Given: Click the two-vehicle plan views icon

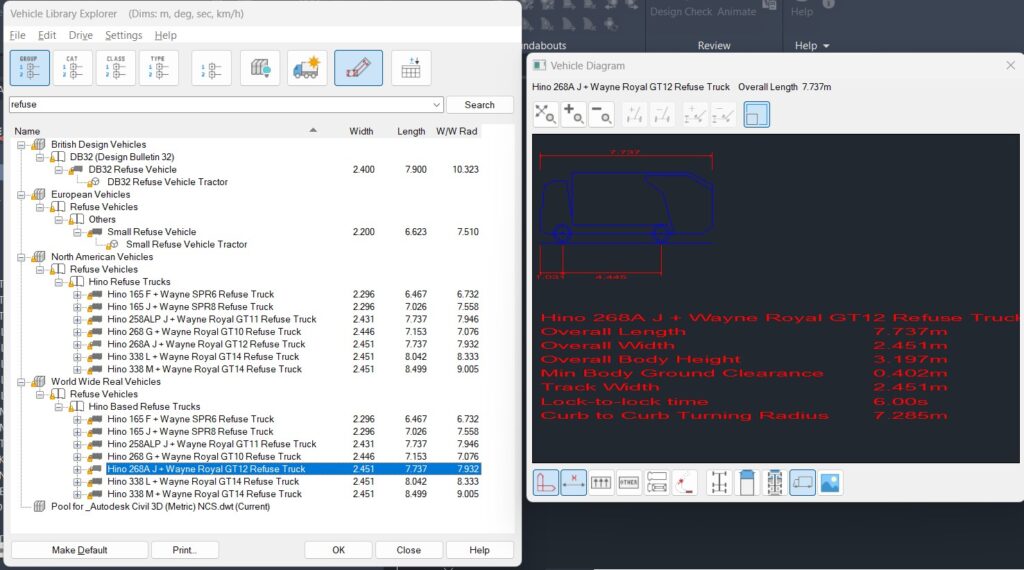Looking at the screenshot, I should [657, 483].
